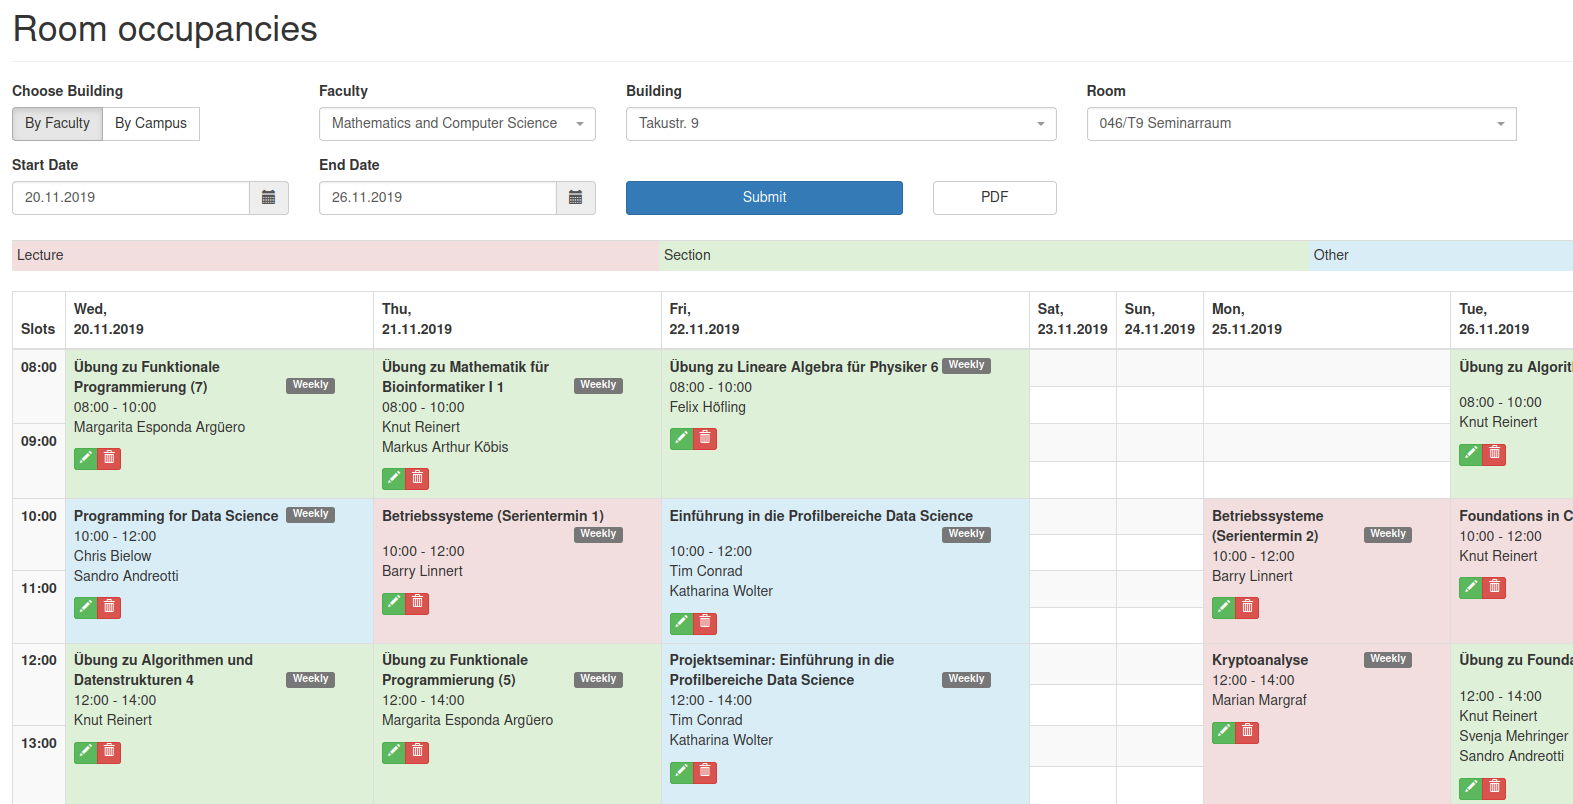The image size is (1573, 804).
Task: Click Weekly badge on Kryptoanalyse
Action: [x=1388, y=659]
